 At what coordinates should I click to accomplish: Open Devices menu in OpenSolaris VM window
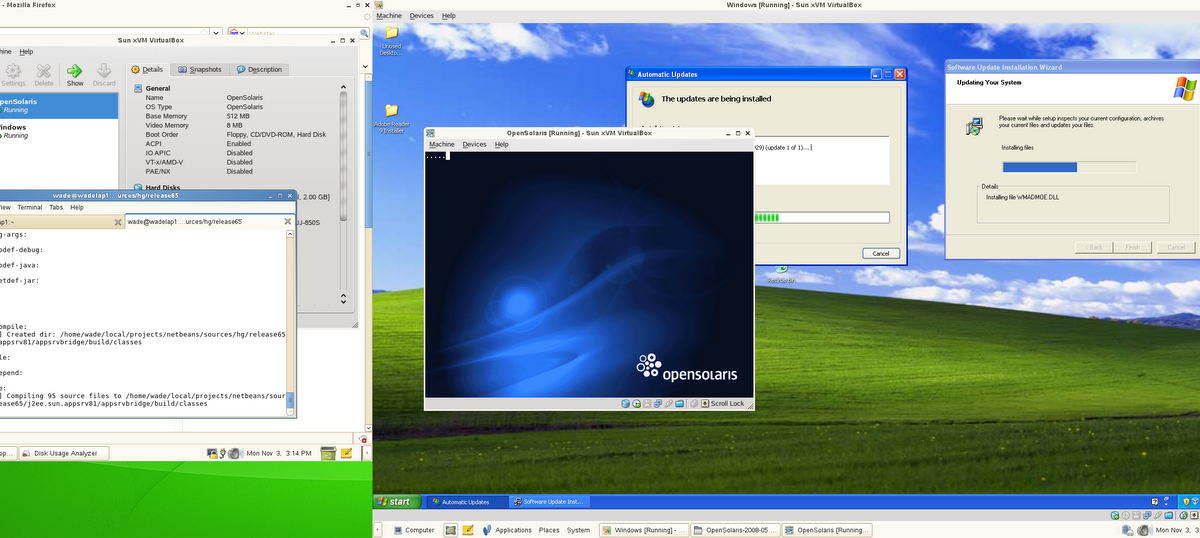[x=474, y=144]
